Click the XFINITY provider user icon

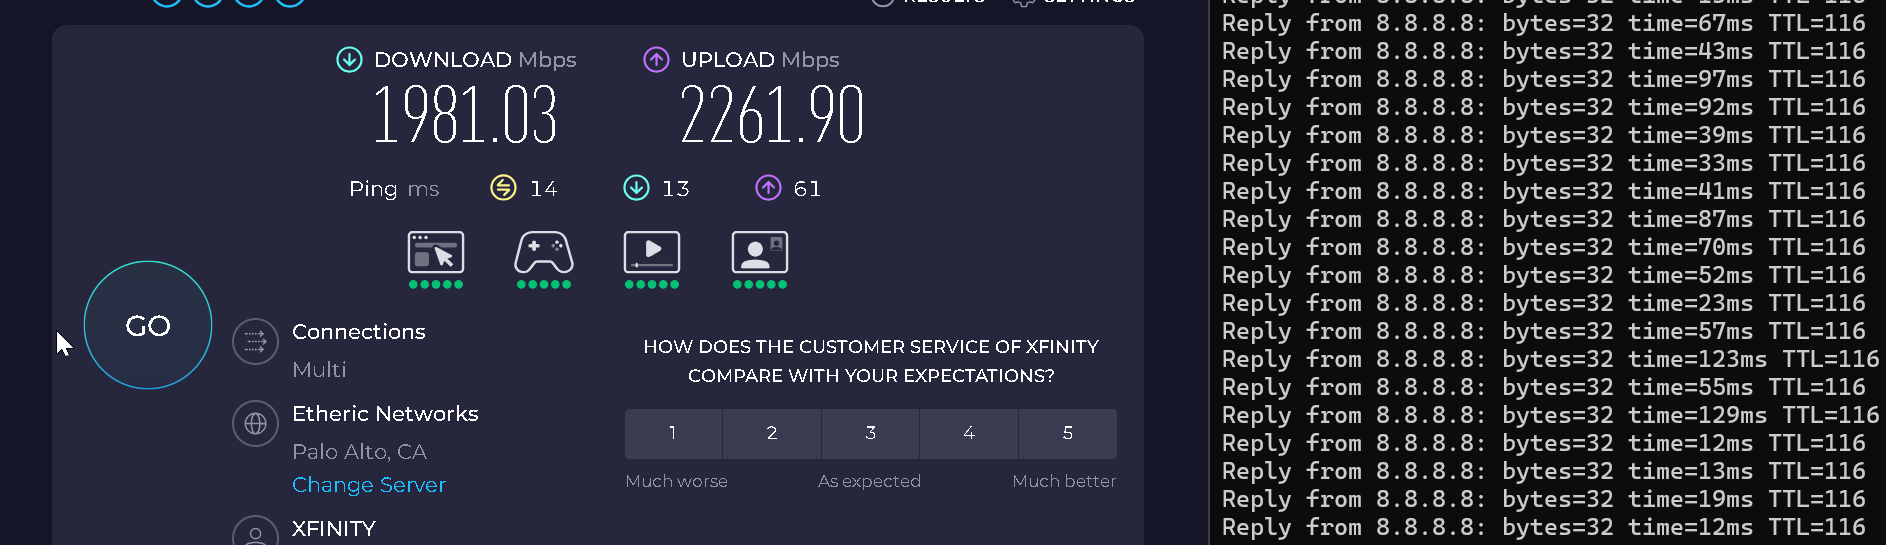coord(255,532)
